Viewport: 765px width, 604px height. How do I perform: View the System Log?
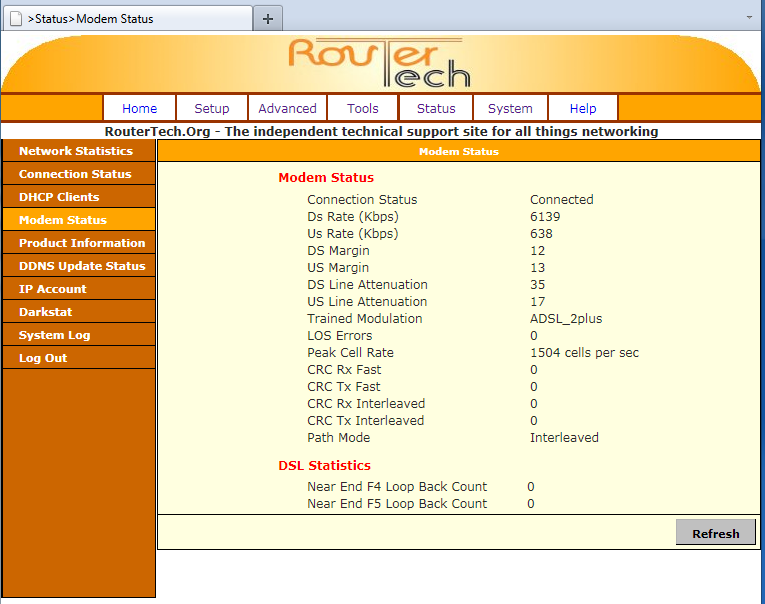click(x=79, y=335)
